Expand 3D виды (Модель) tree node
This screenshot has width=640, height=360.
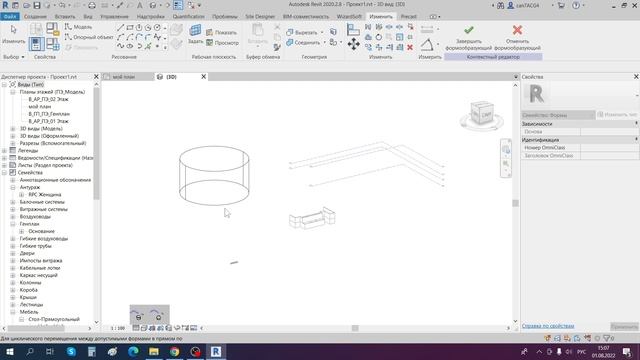click(x=13, y=129)
